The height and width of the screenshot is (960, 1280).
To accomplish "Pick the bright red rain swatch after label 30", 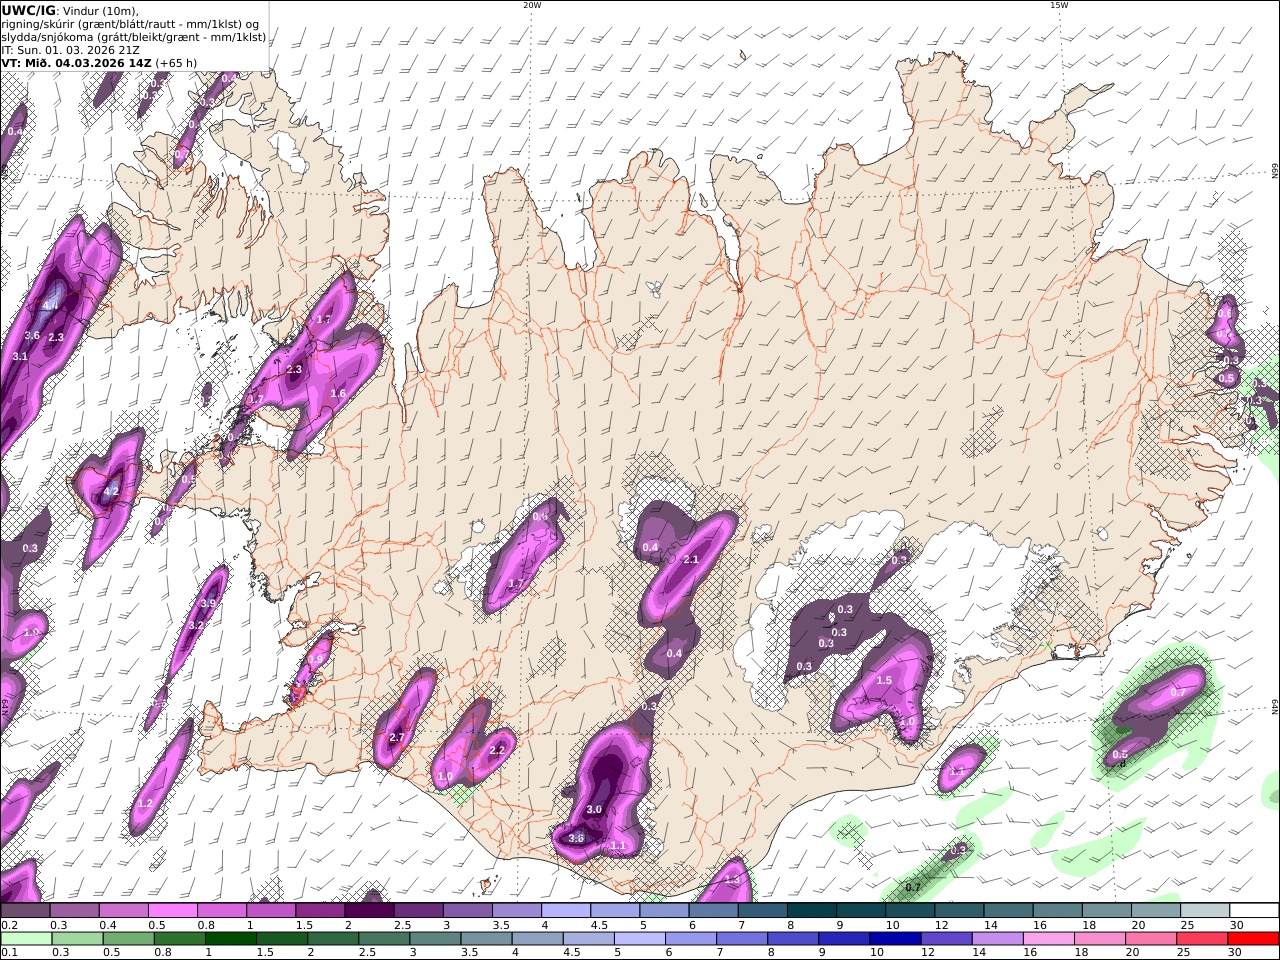I will (x=1254, y=938).
